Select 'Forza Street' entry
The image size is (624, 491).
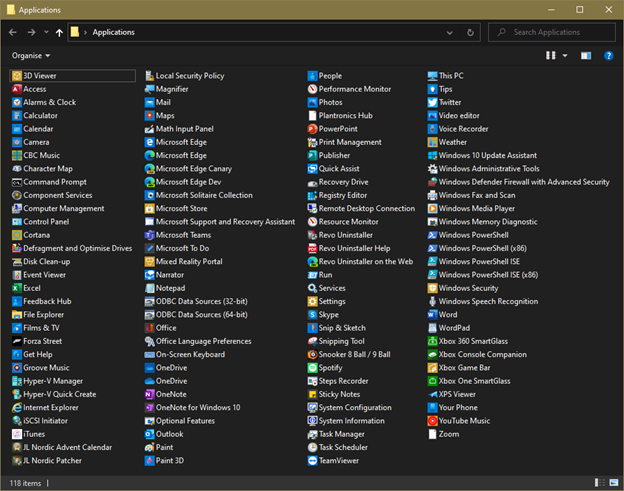pos(37,341)
